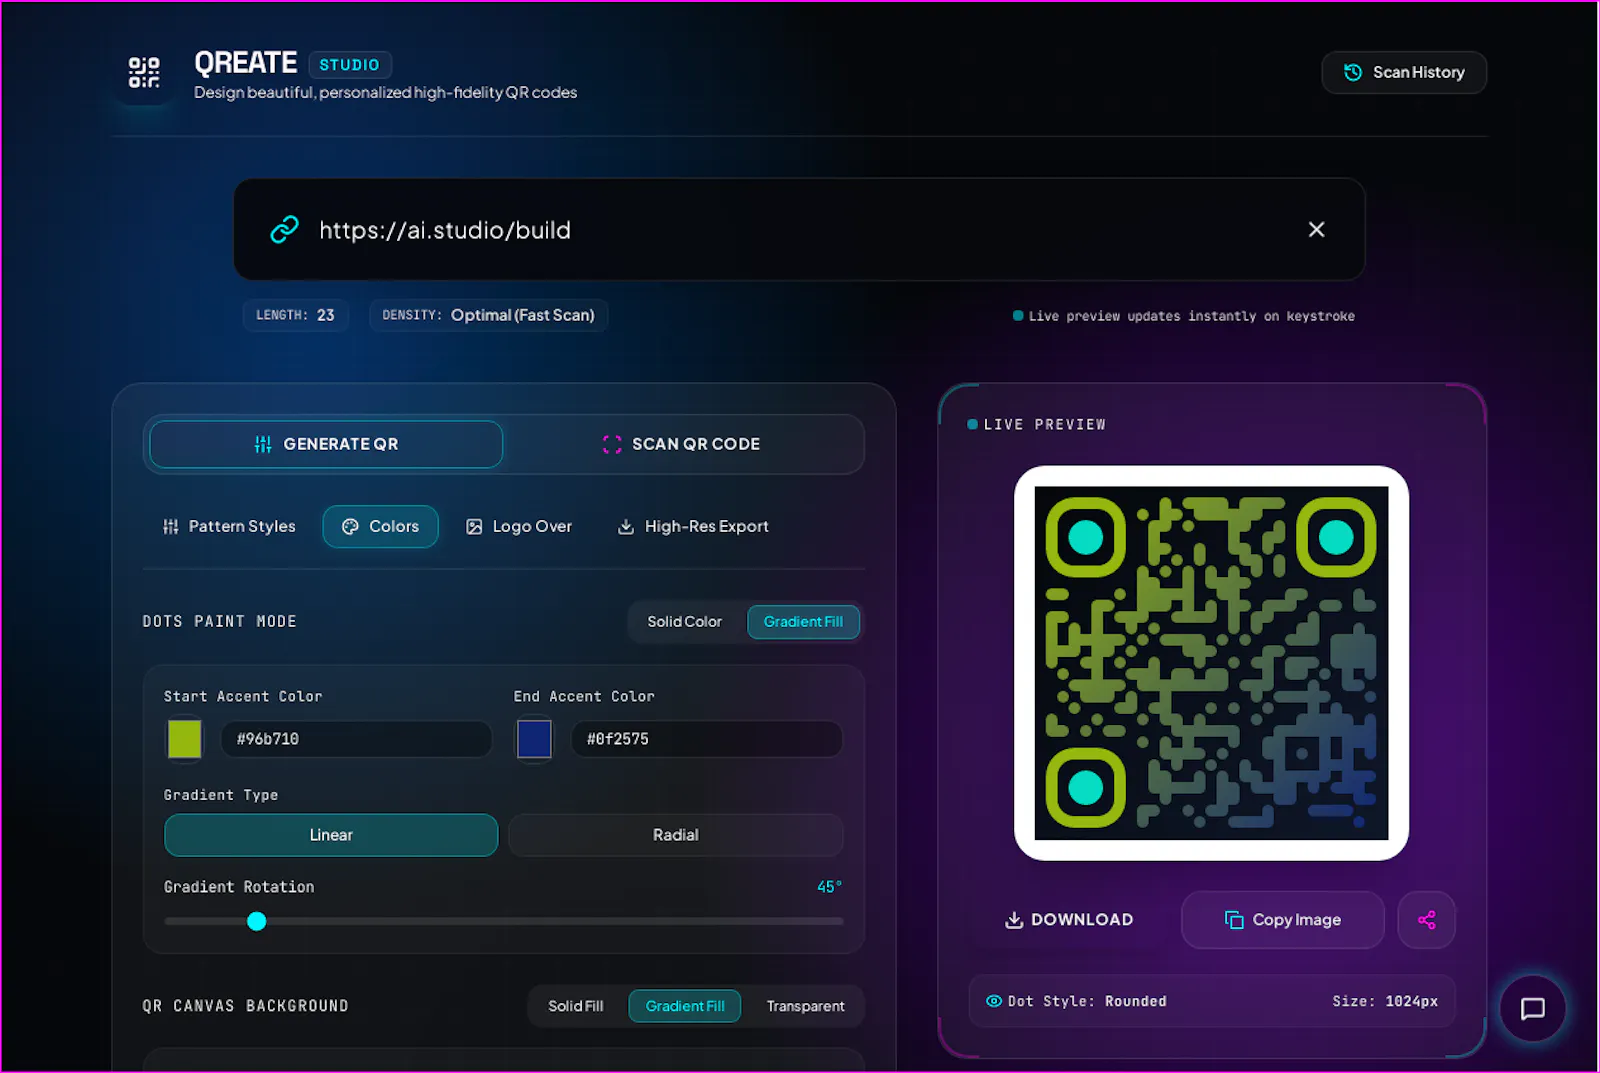
Task: Open Scan History
Action: (x=1404, y=72)
